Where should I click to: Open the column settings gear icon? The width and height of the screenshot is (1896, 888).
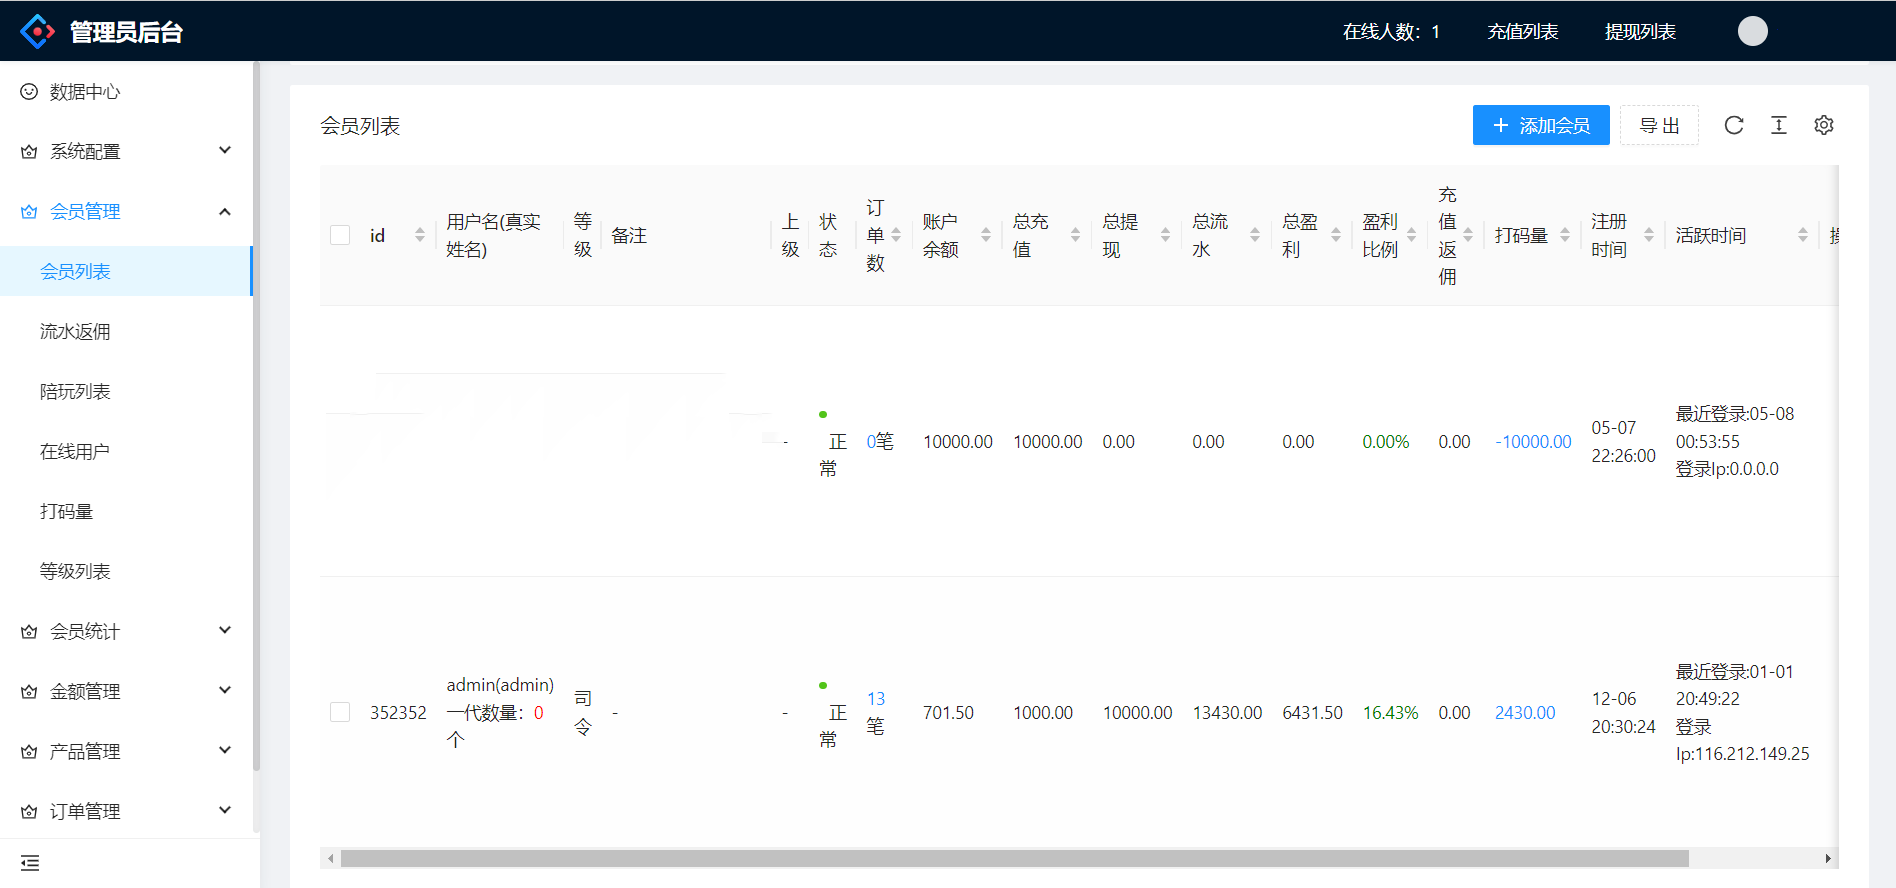click(1824, 125)
